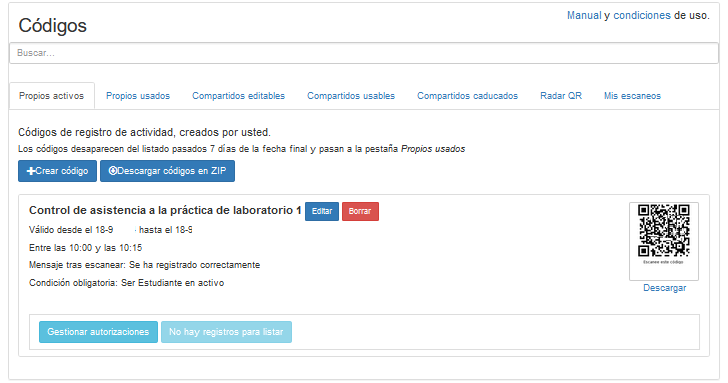Open Gestionar autorizaciones
Screen dimensions: 728x383
coord(98,332)
